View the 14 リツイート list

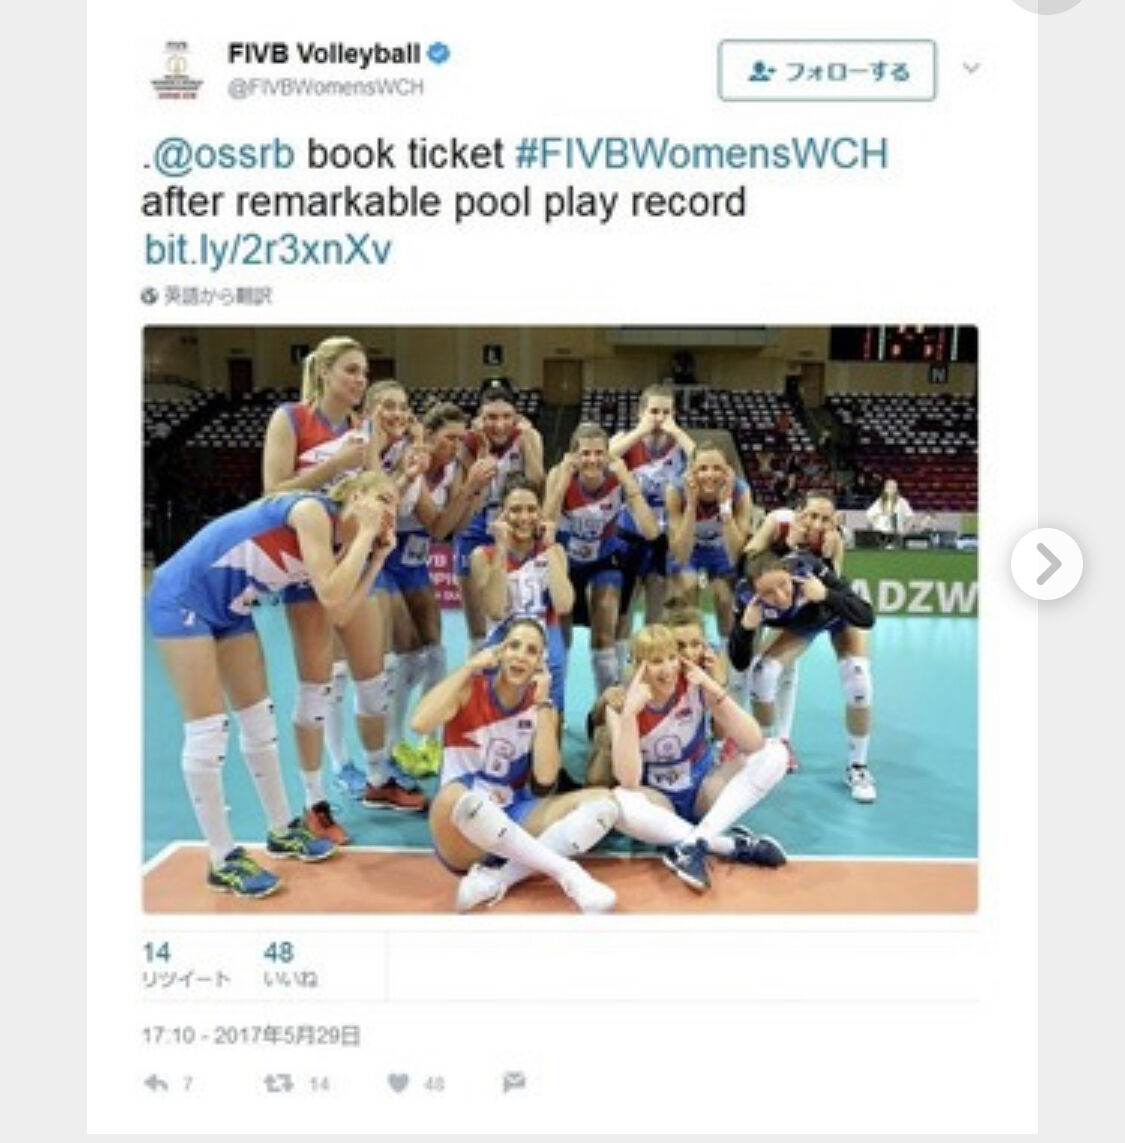point(186,964)
